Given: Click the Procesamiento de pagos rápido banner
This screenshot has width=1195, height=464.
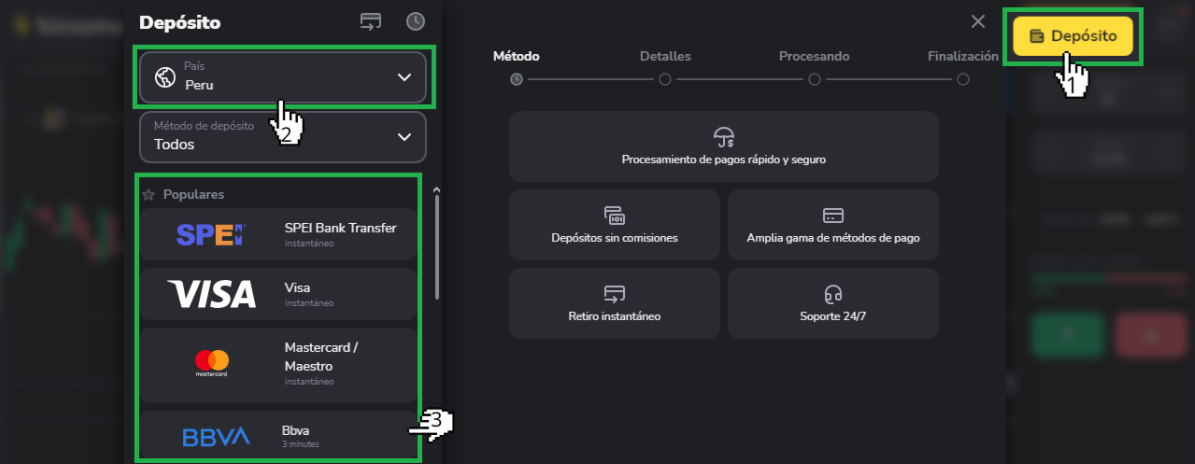Looking at the screenshot, I should pyautogui.click(x=723, y=146).
